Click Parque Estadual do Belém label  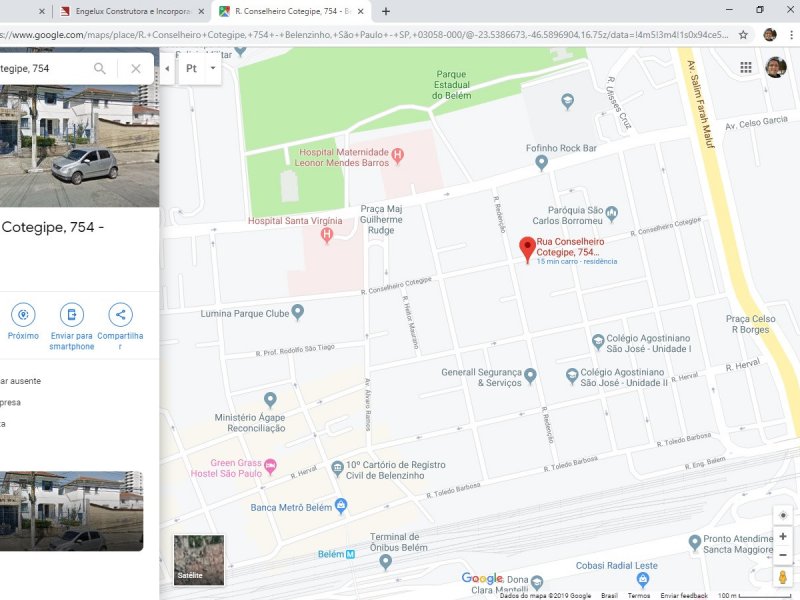(x=452, y=85)
